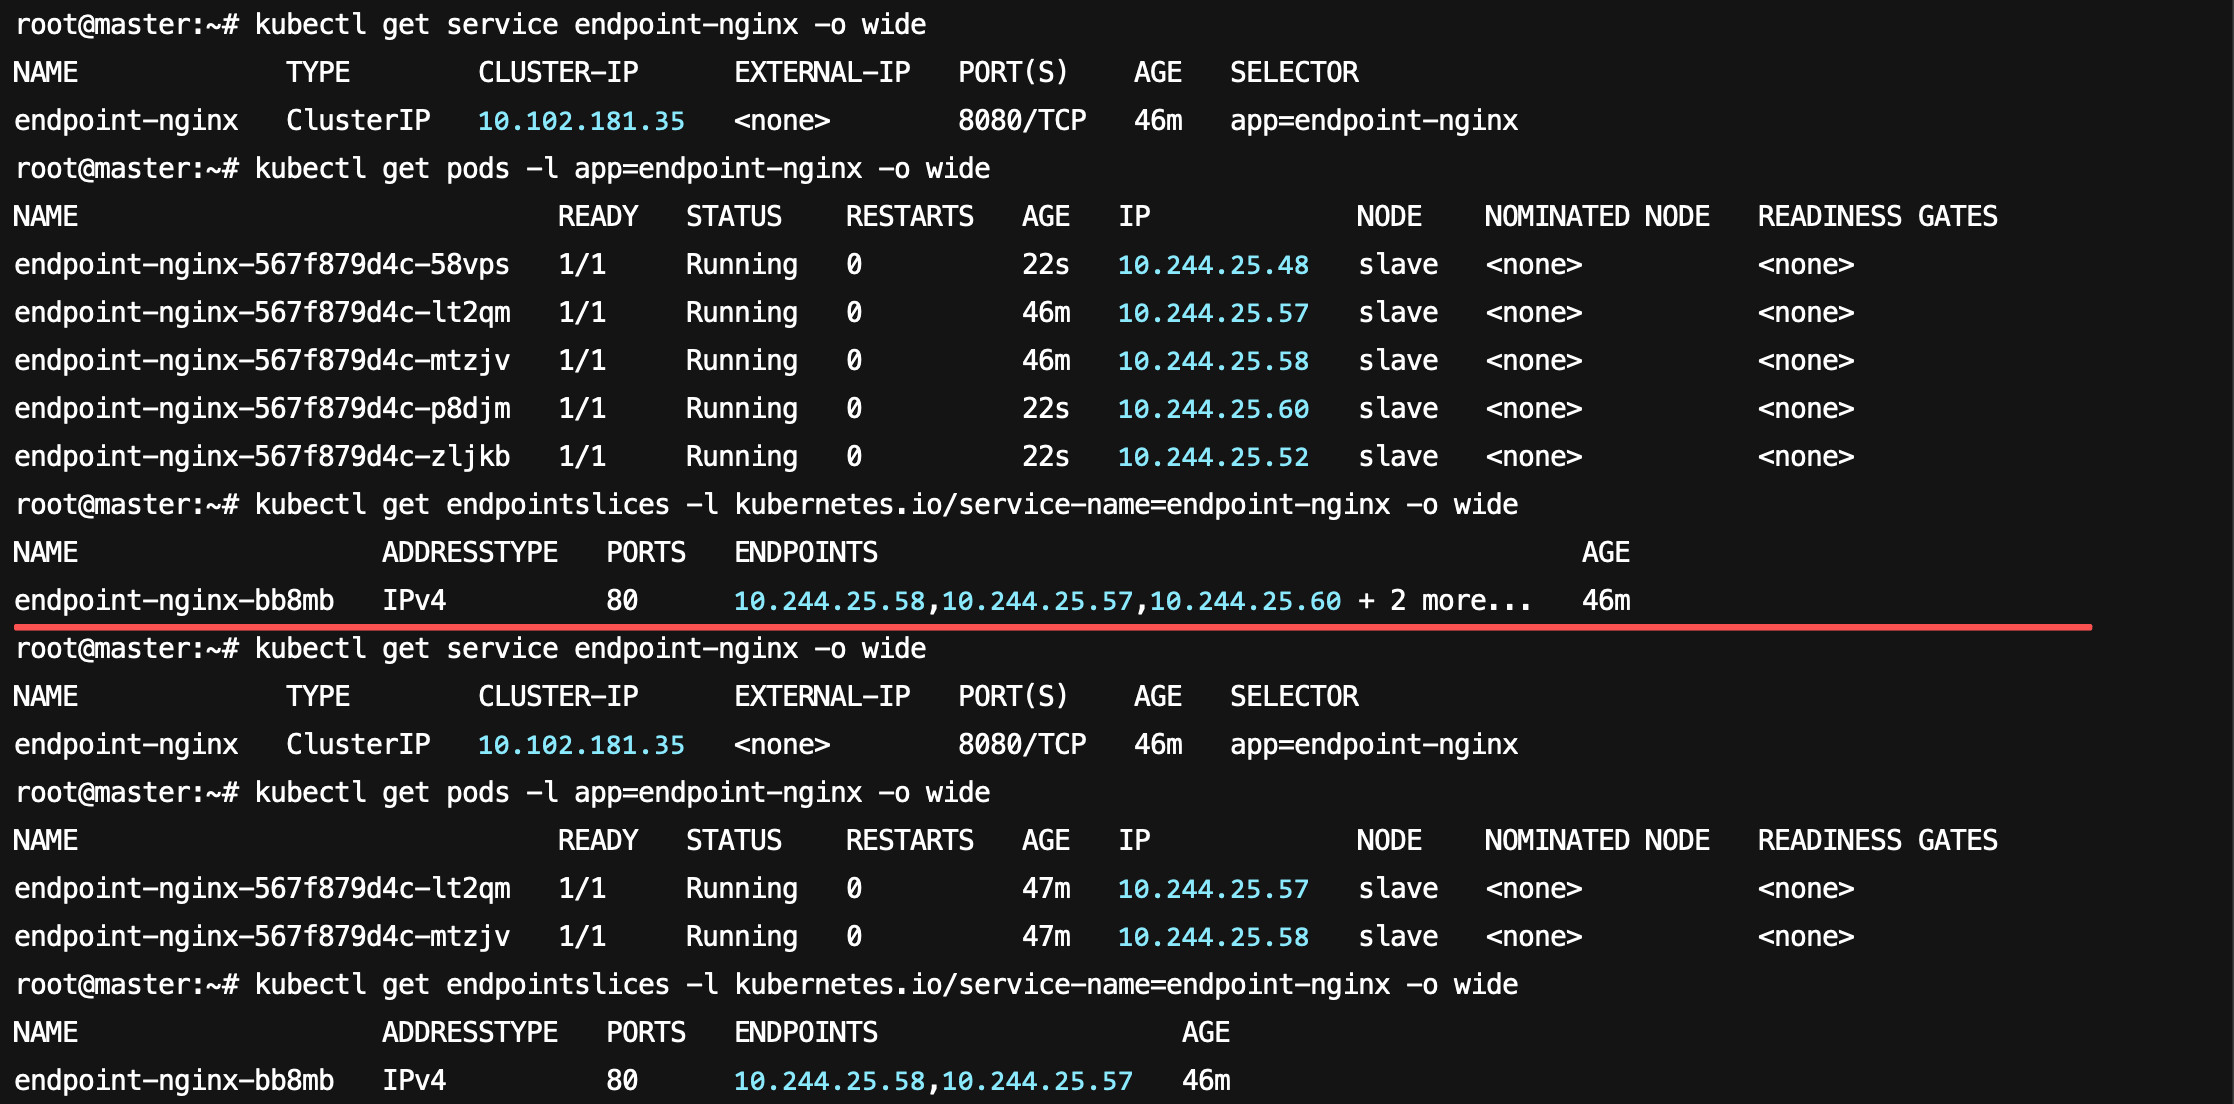Click the READINESS GATES header in first pods table
The width and height of the screenshot is (2234, 1104).
(1877, 217)
